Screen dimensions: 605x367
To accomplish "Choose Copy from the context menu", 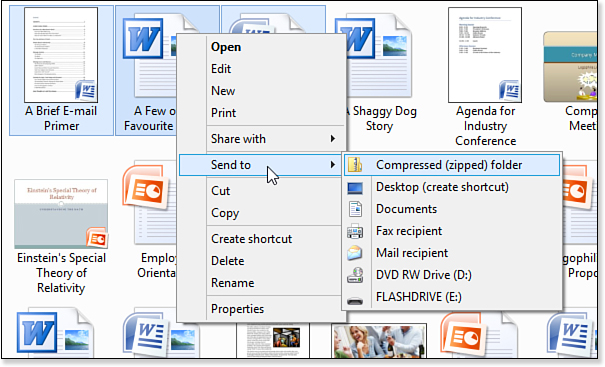I will coord(225,213).
